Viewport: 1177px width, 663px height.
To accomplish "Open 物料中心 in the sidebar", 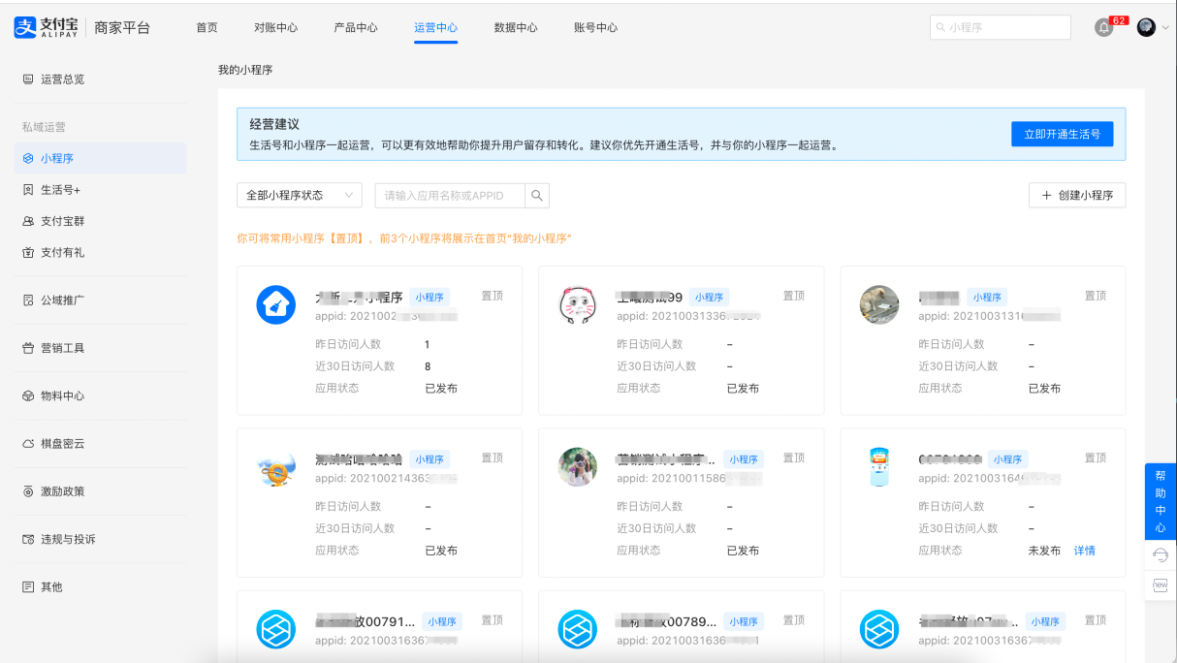I will [x=63, y=396].
